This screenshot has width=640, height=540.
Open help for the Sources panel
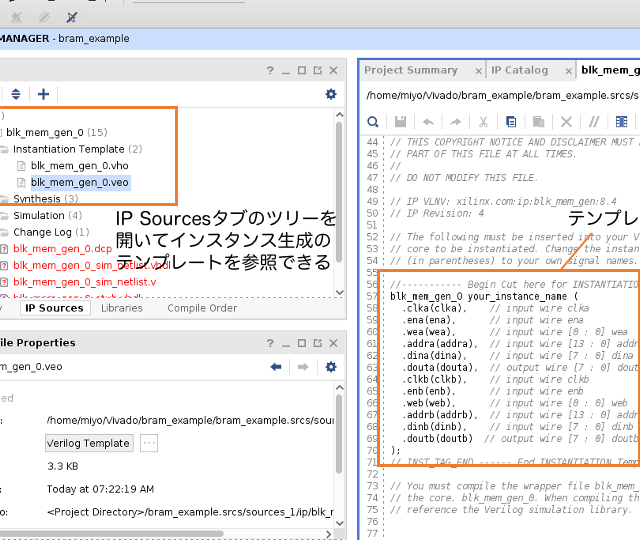[x=269, y=70]
